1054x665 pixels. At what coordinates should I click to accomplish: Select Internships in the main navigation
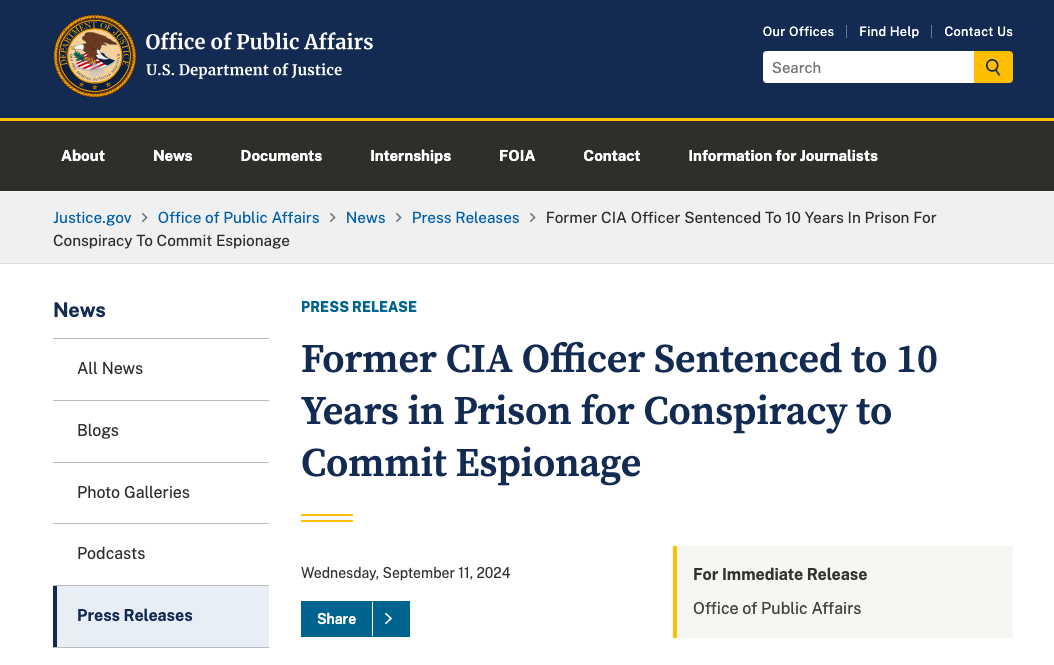pos(410,156)
